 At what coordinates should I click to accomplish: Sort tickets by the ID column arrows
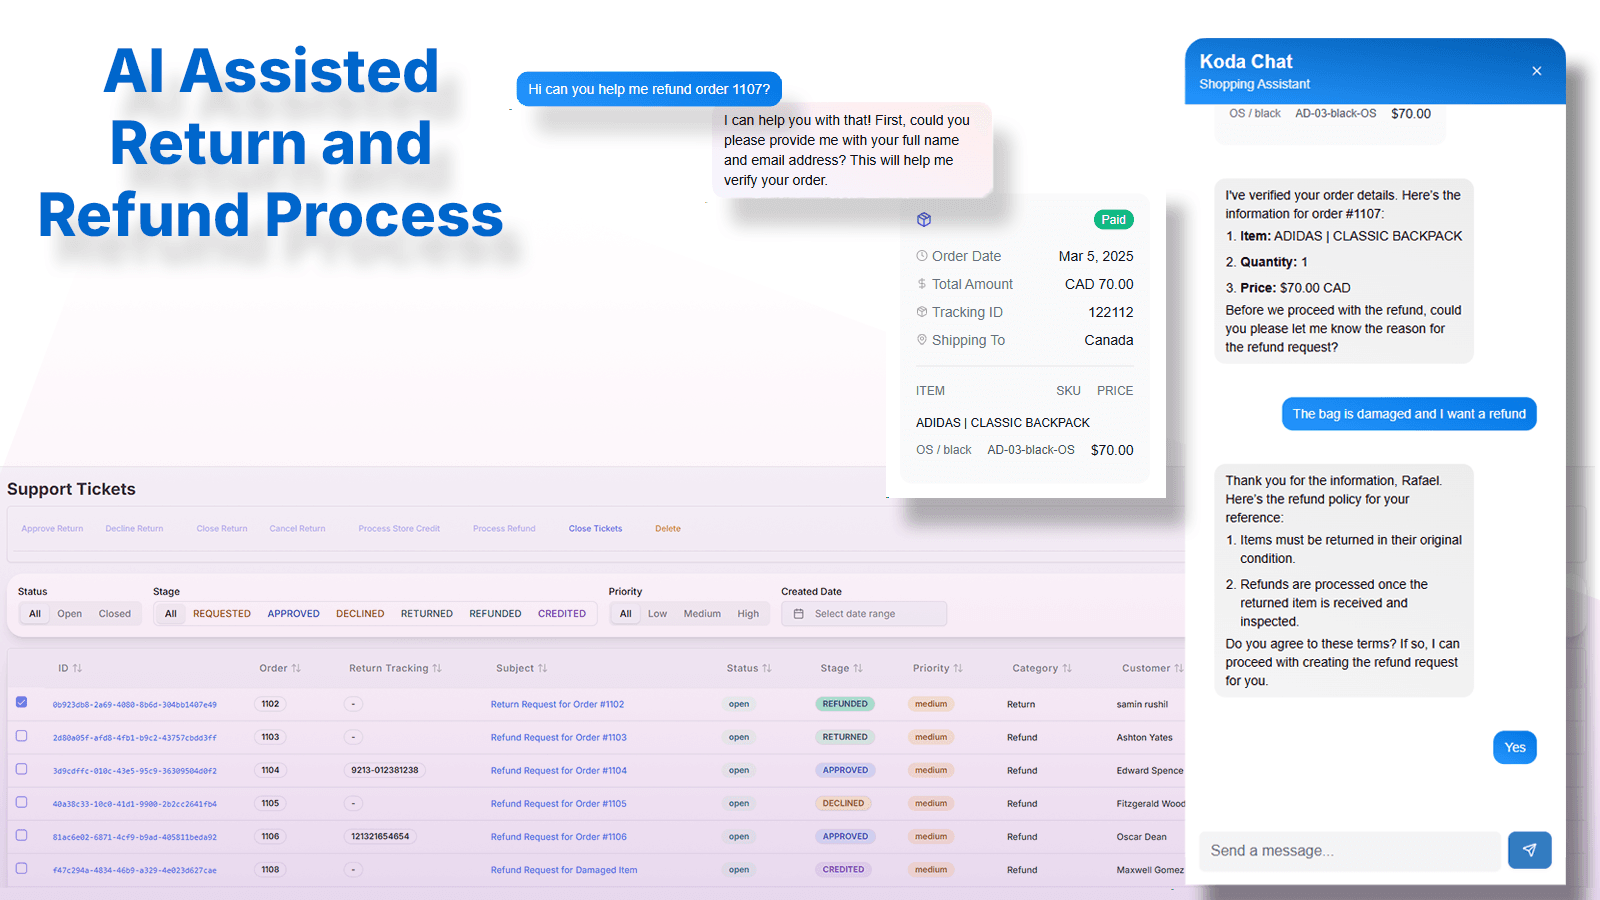click(x=77, y=668)
